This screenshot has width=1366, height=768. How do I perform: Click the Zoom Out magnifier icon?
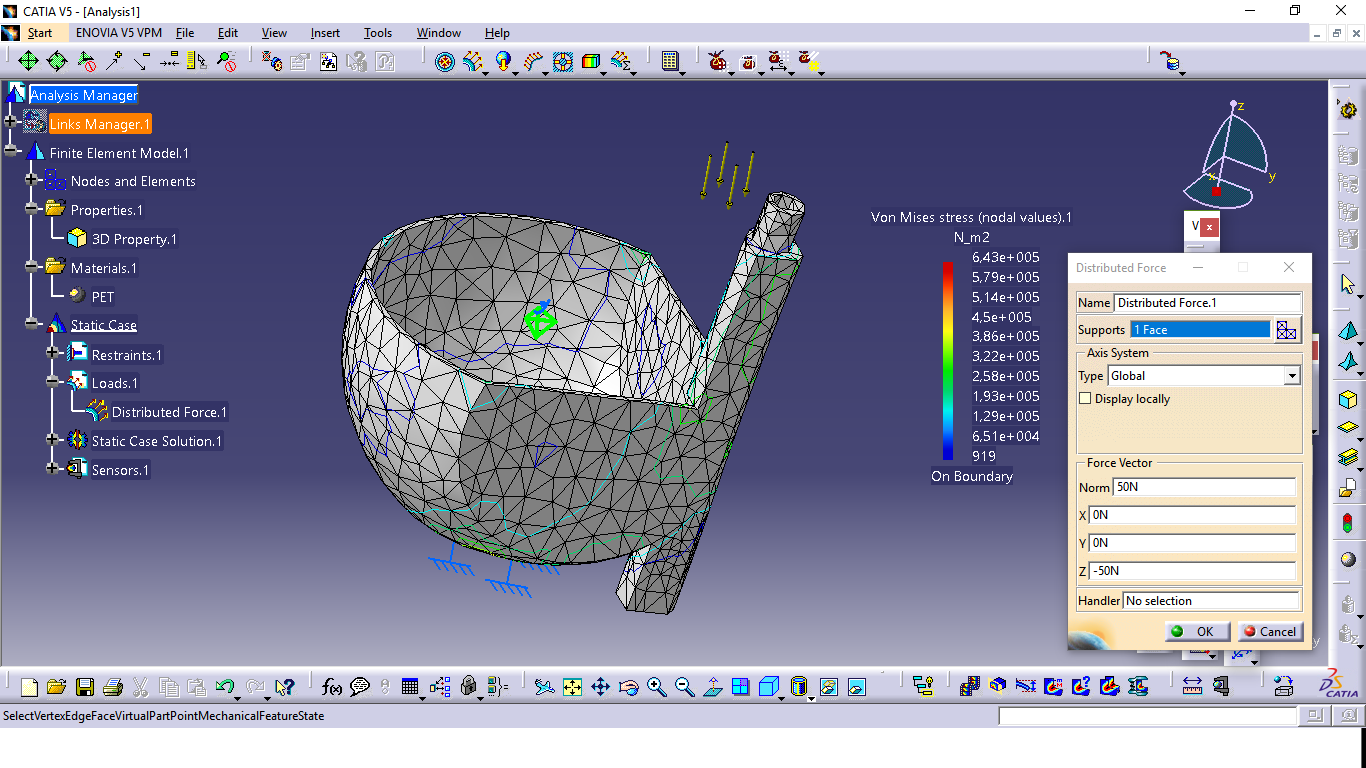pyautogui.click(x=684, y=687)
